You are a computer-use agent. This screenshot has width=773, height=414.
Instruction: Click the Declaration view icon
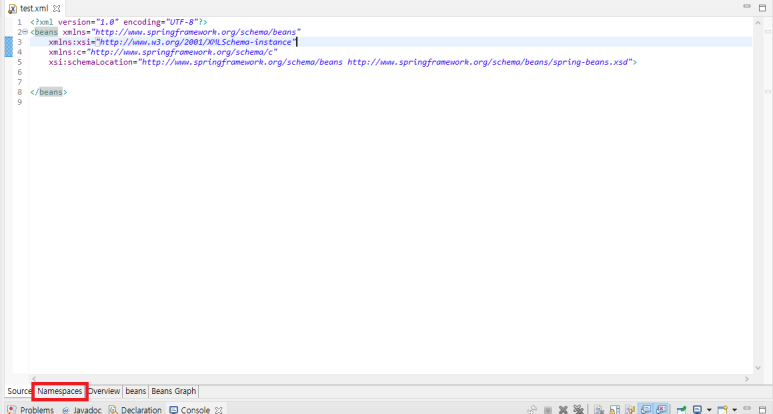113,410
